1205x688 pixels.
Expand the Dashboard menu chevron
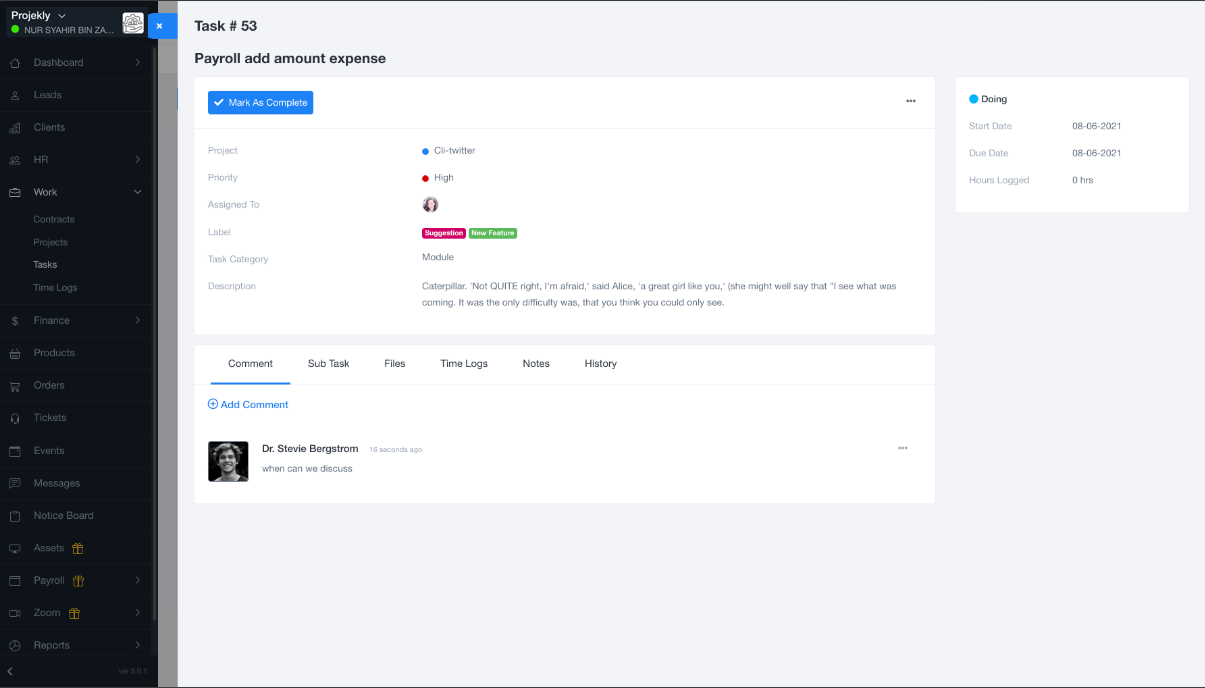coord(138,63)
